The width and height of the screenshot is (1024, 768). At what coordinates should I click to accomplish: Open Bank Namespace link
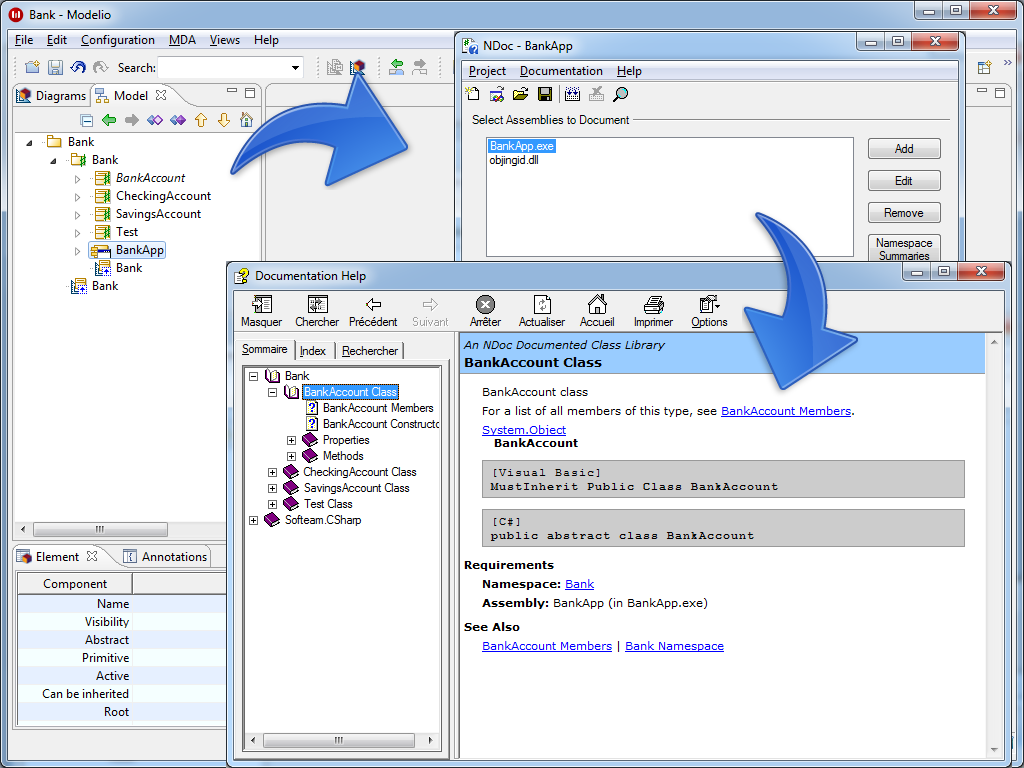click(674, 646)
